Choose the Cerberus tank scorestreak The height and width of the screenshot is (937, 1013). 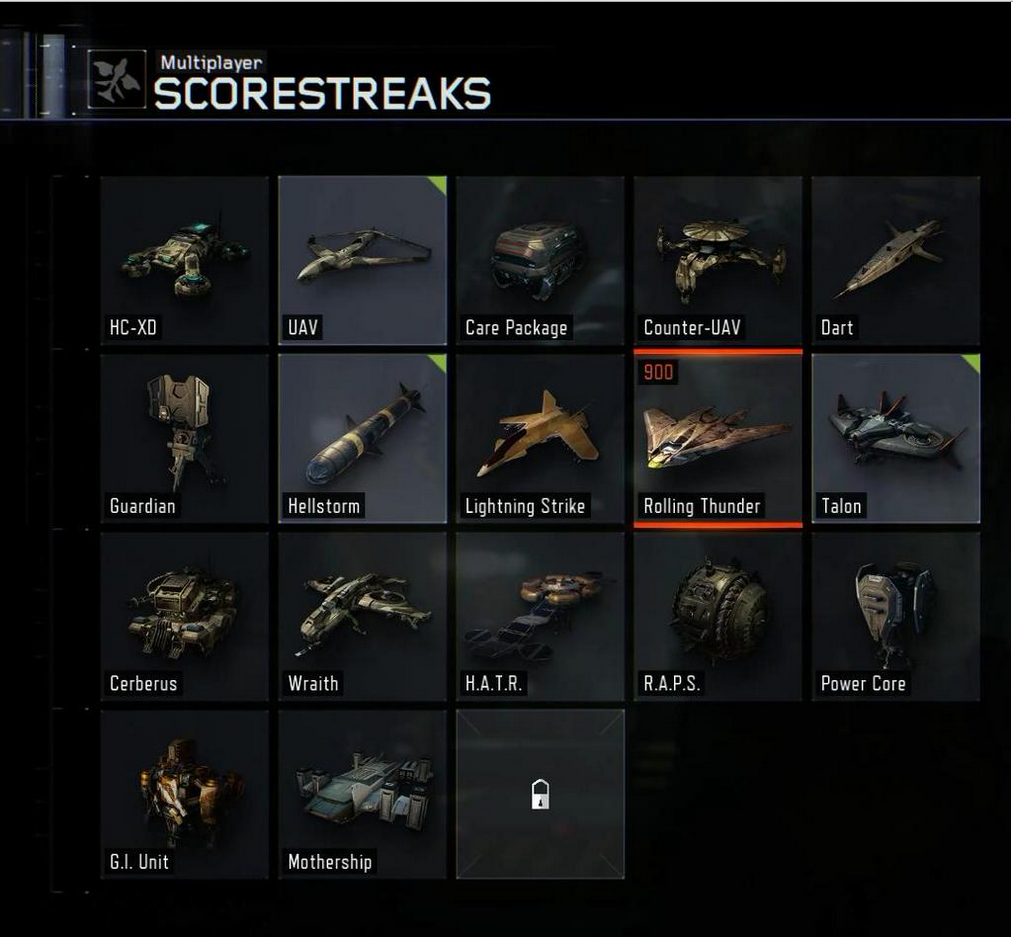pos(185,616)
